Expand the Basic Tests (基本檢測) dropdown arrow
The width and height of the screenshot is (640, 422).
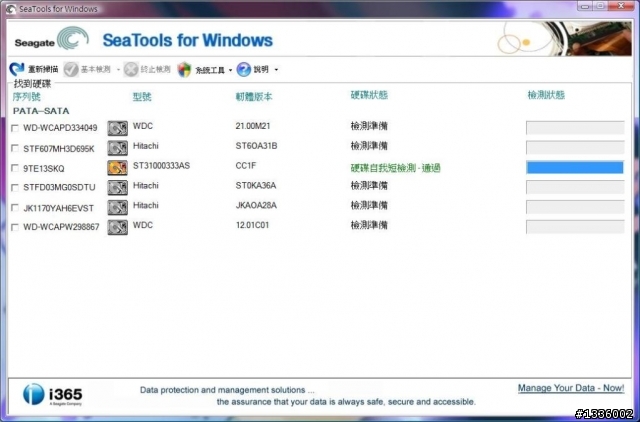[118, 70]
